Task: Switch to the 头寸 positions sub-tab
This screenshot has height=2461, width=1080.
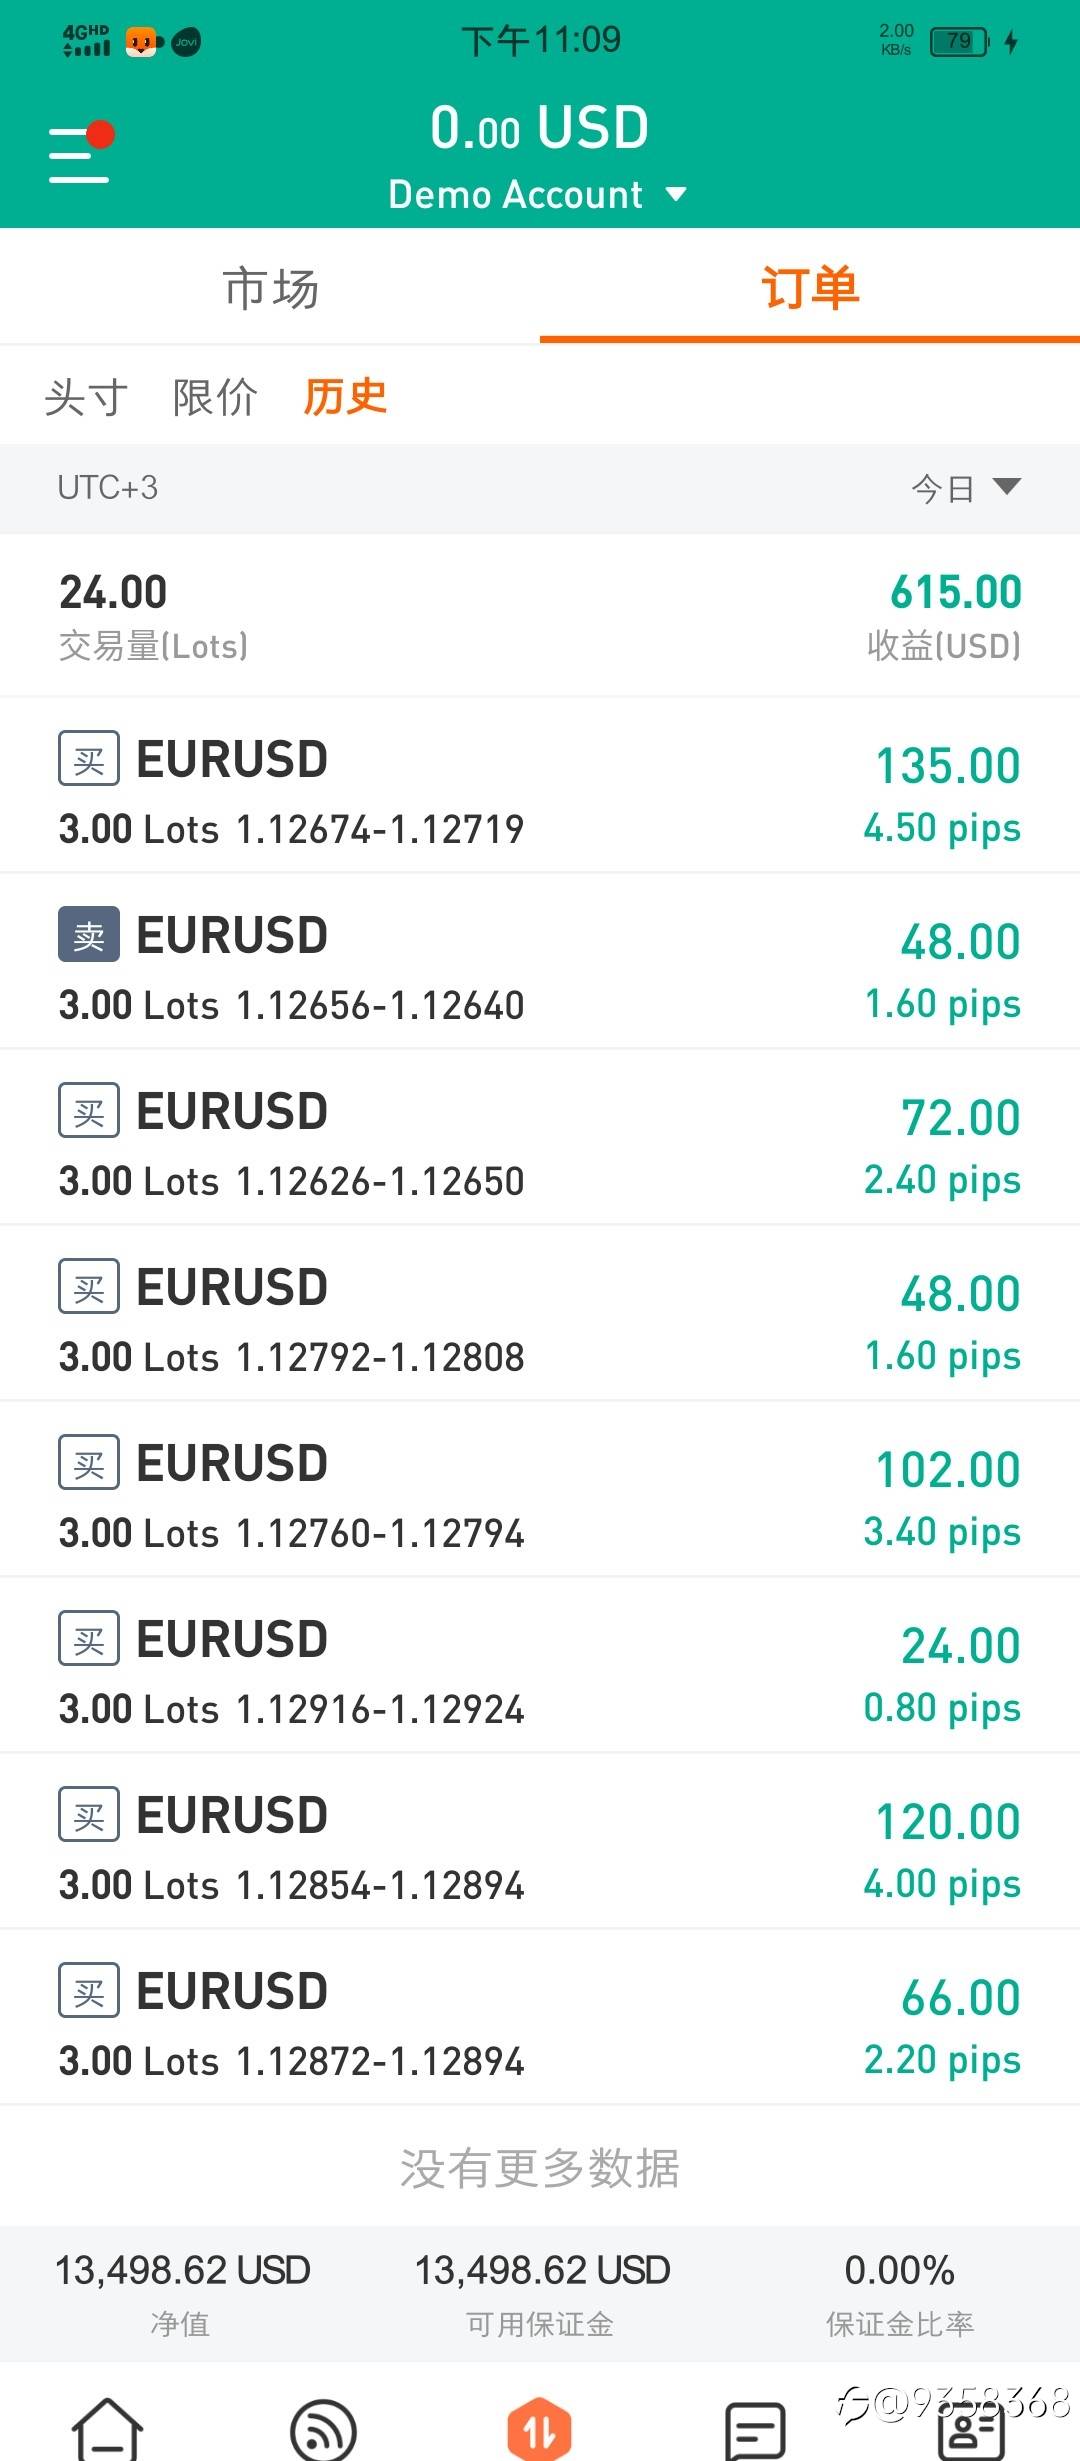Action: click(86, 397)
